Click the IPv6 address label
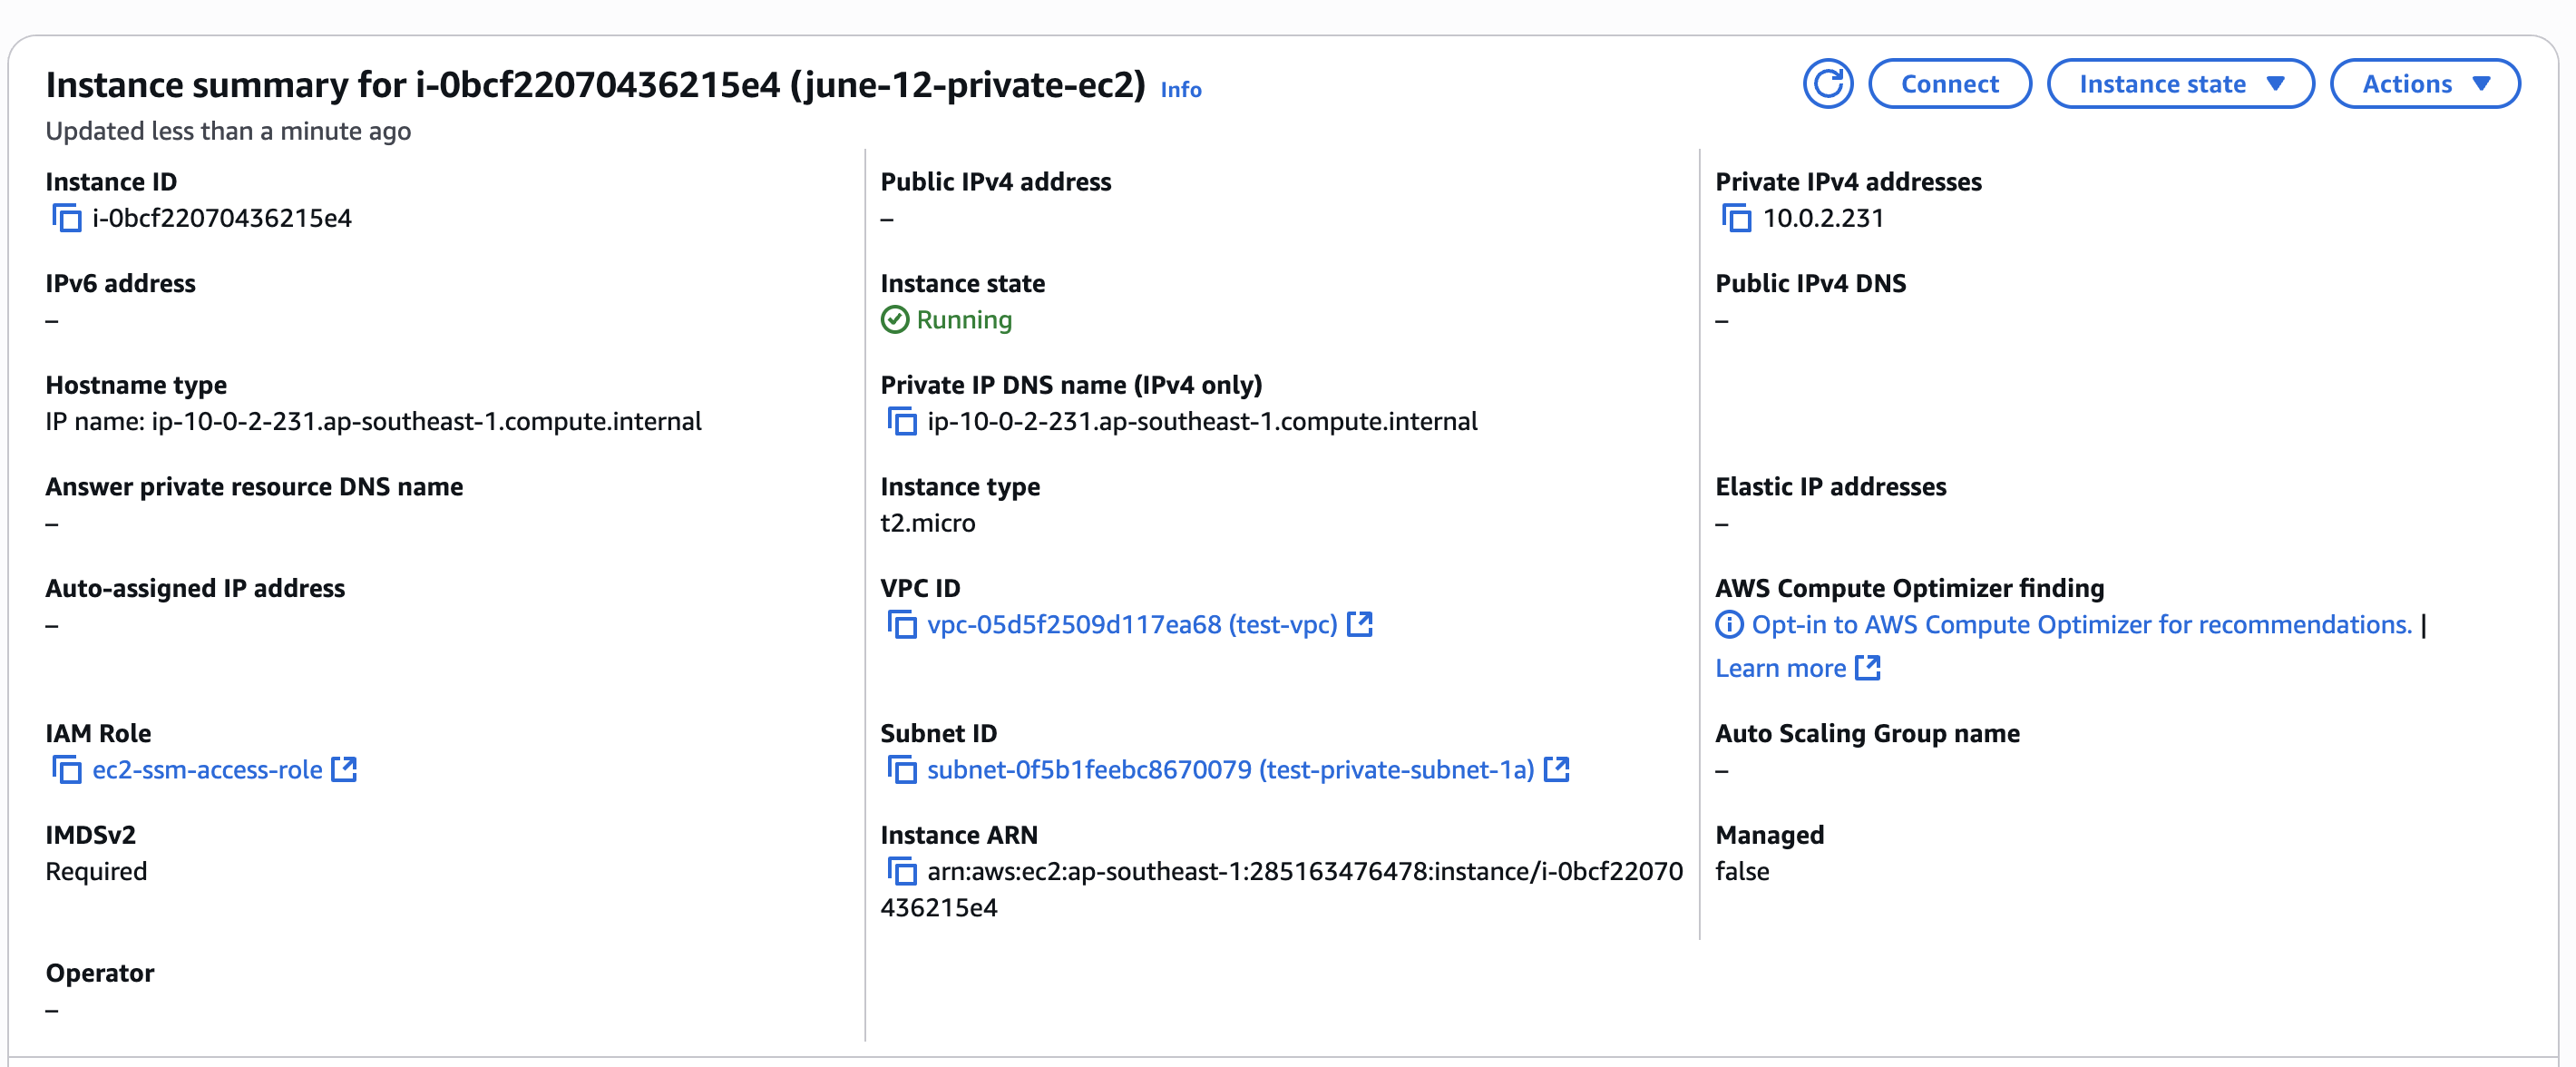 point(120,283)
